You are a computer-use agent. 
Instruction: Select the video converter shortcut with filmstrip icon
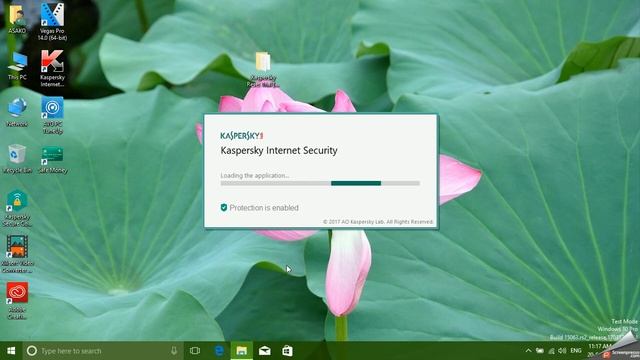coord(17,254)
